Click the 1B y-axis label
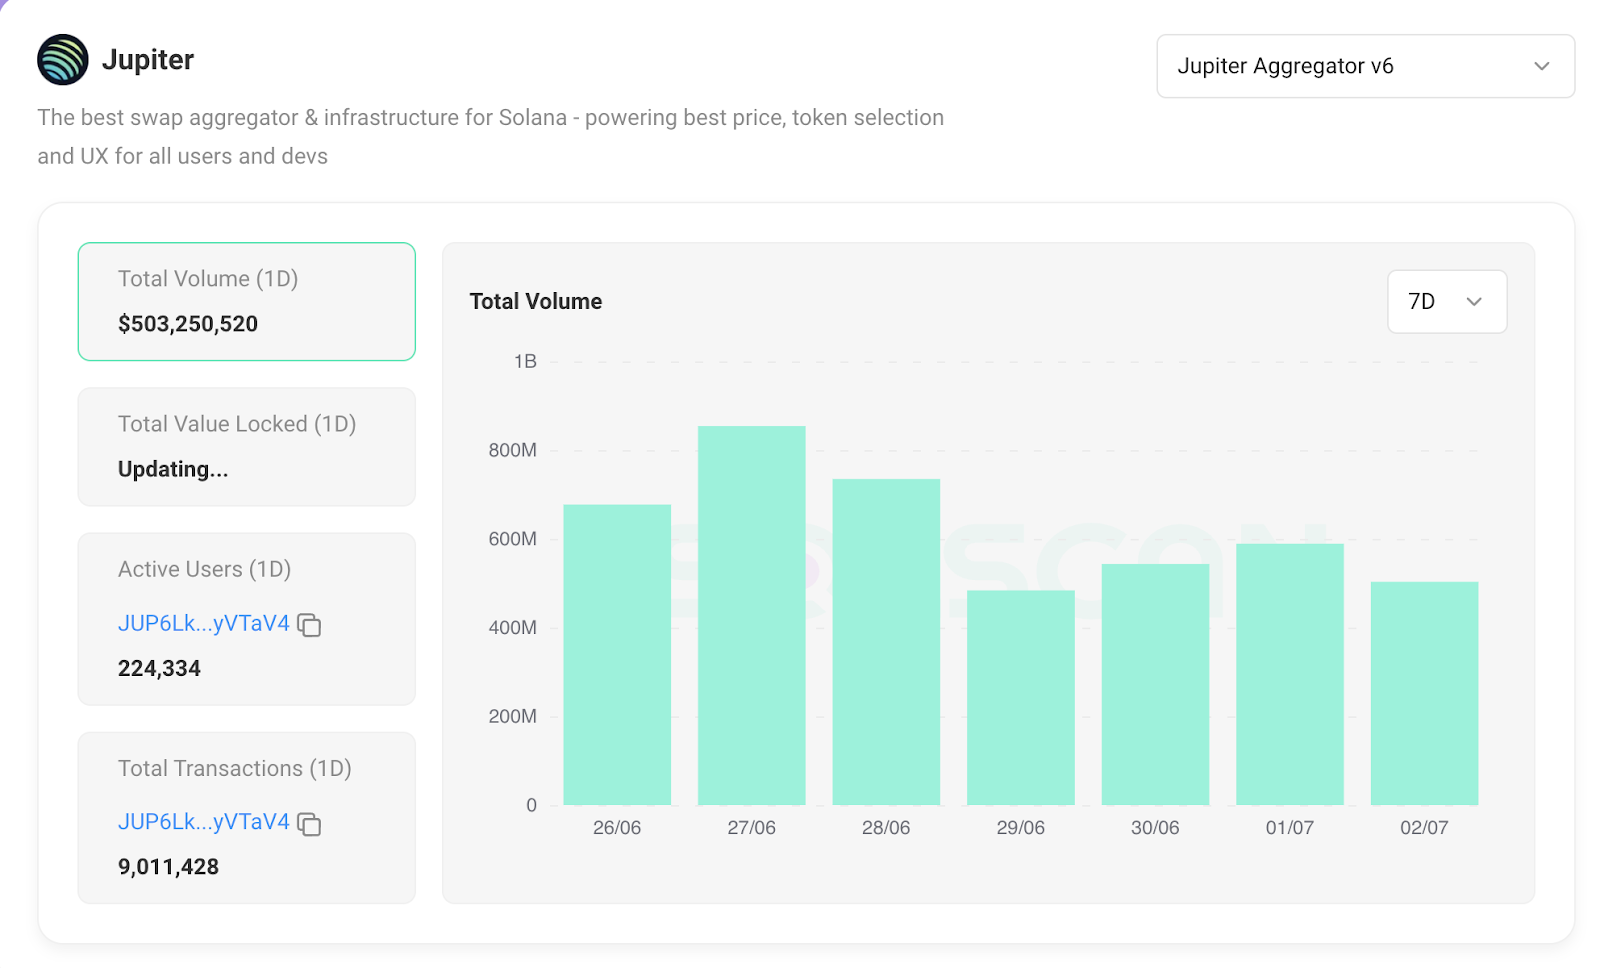The image size is (1600, 968). (525, 362)
